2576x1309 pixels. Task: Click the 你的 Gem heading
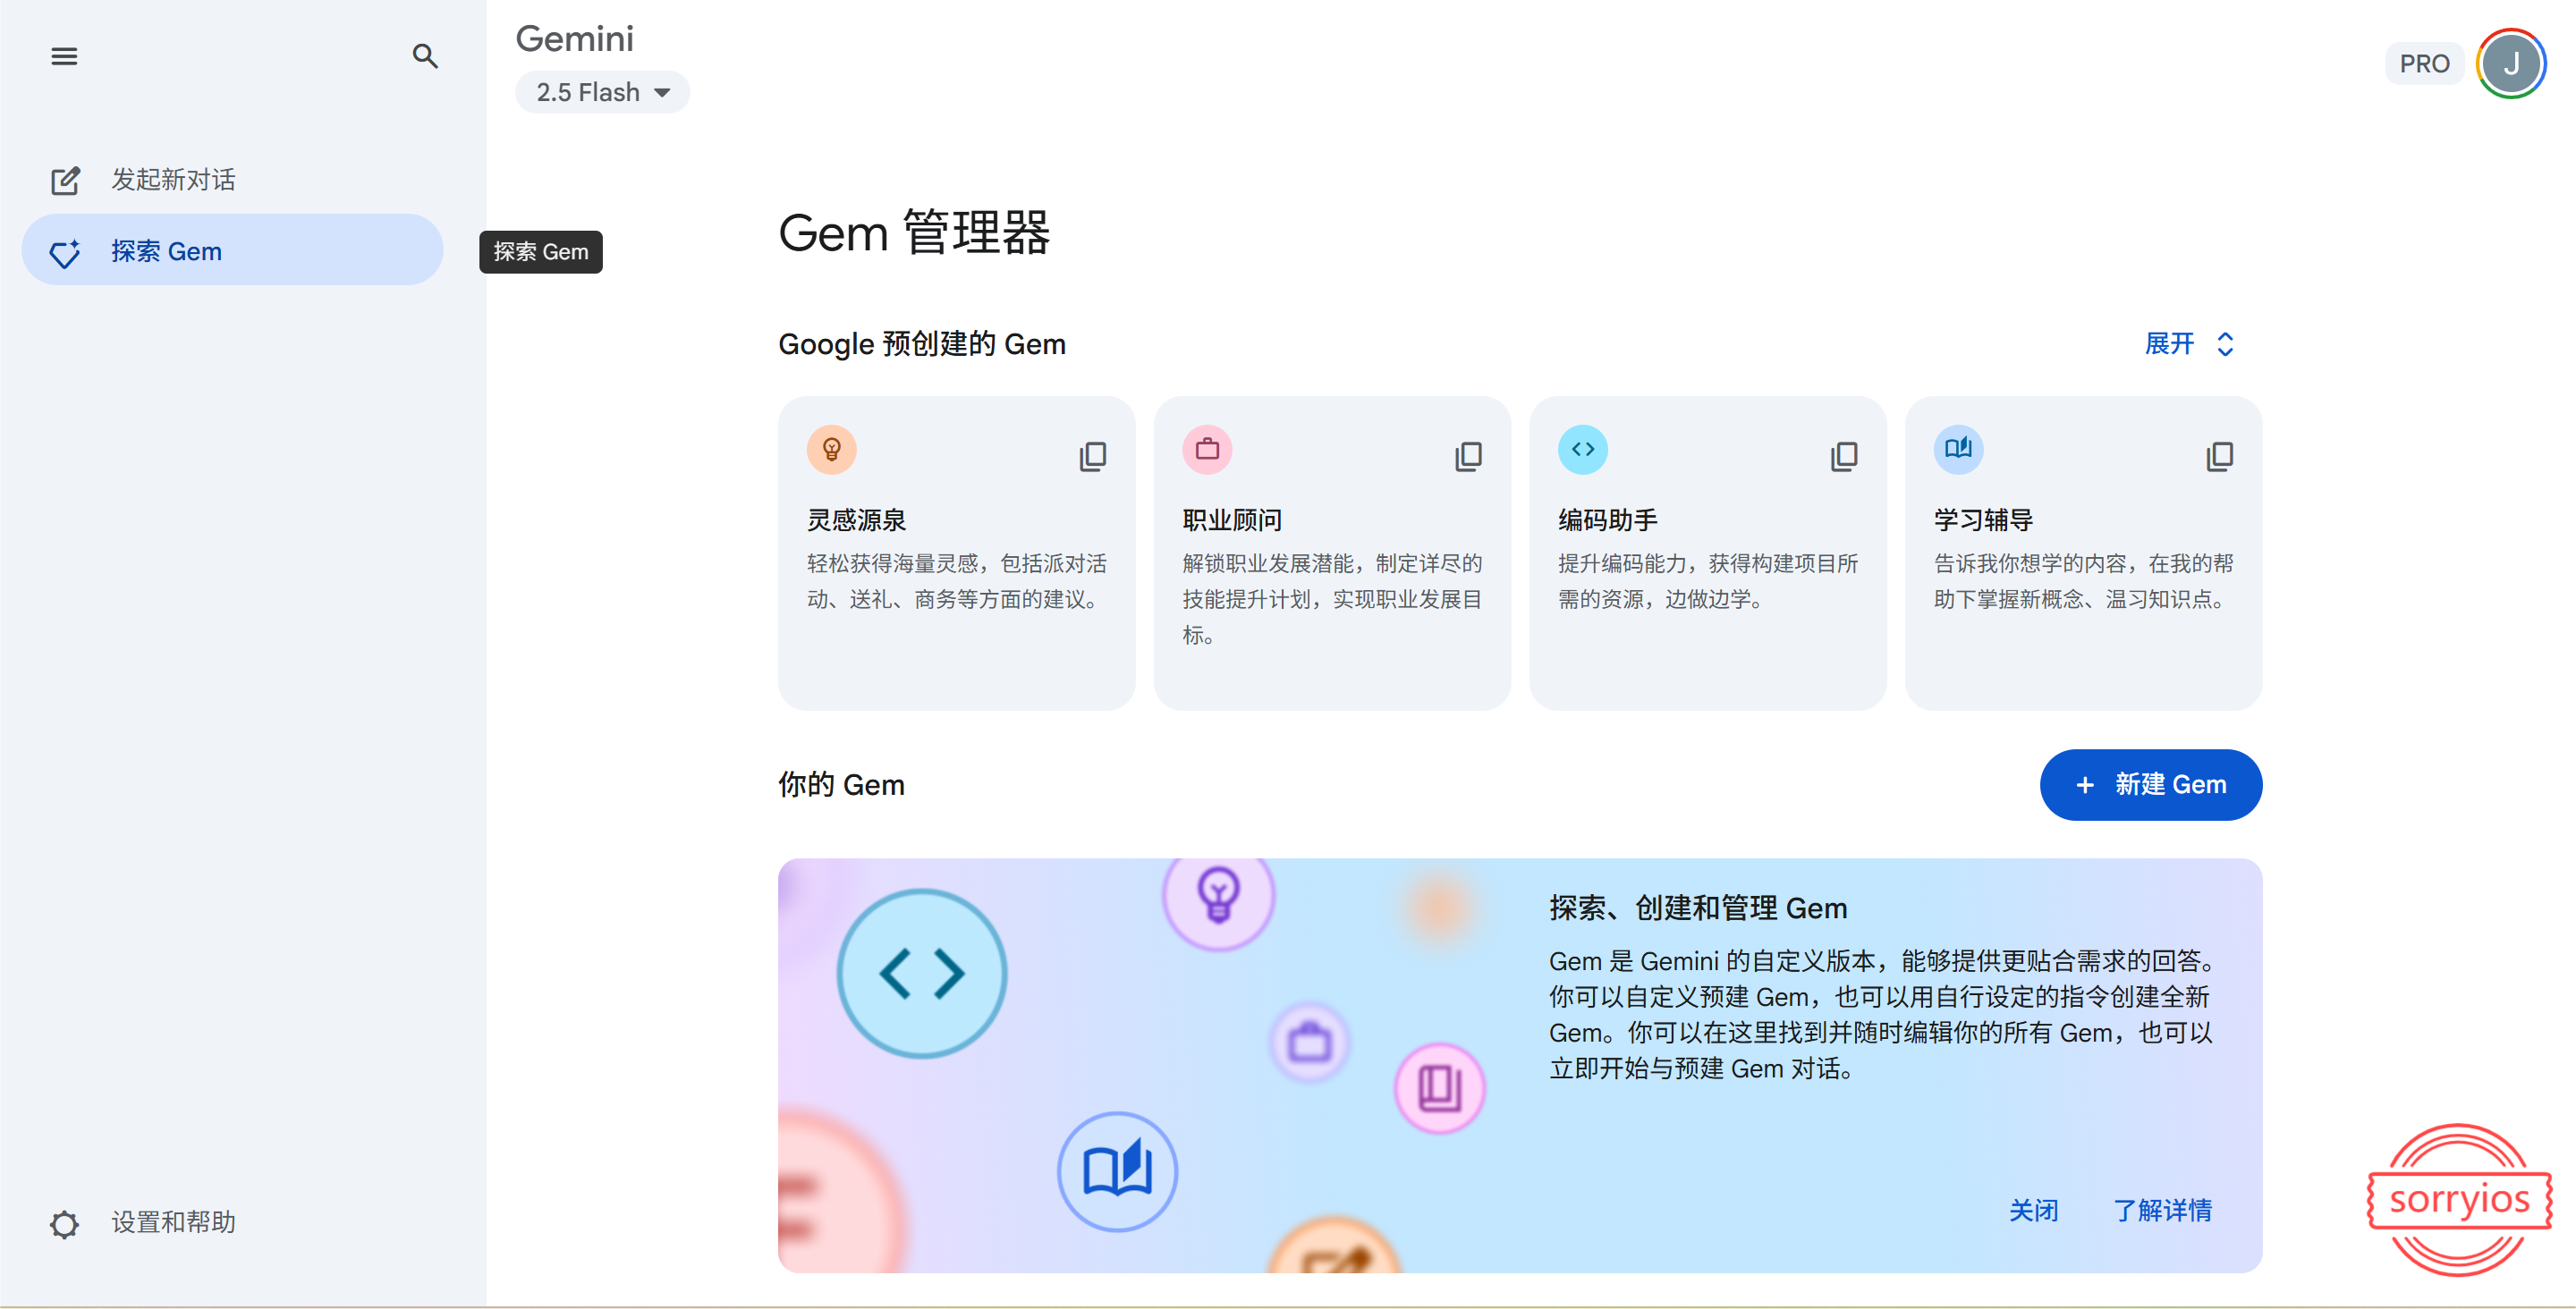click(841, 785)
